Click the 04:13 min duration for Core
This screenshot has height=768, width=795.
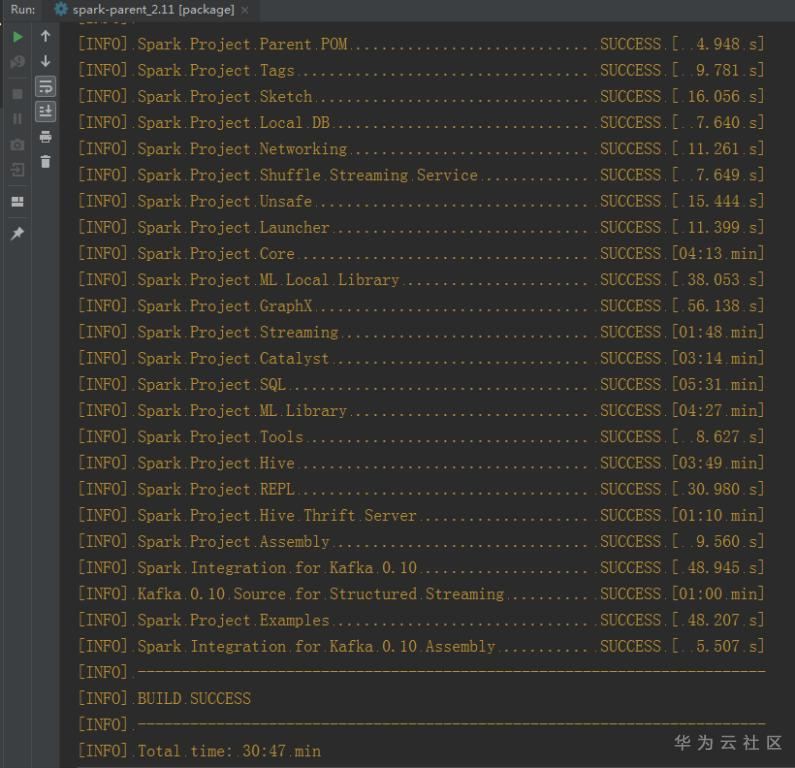(718, 253)
